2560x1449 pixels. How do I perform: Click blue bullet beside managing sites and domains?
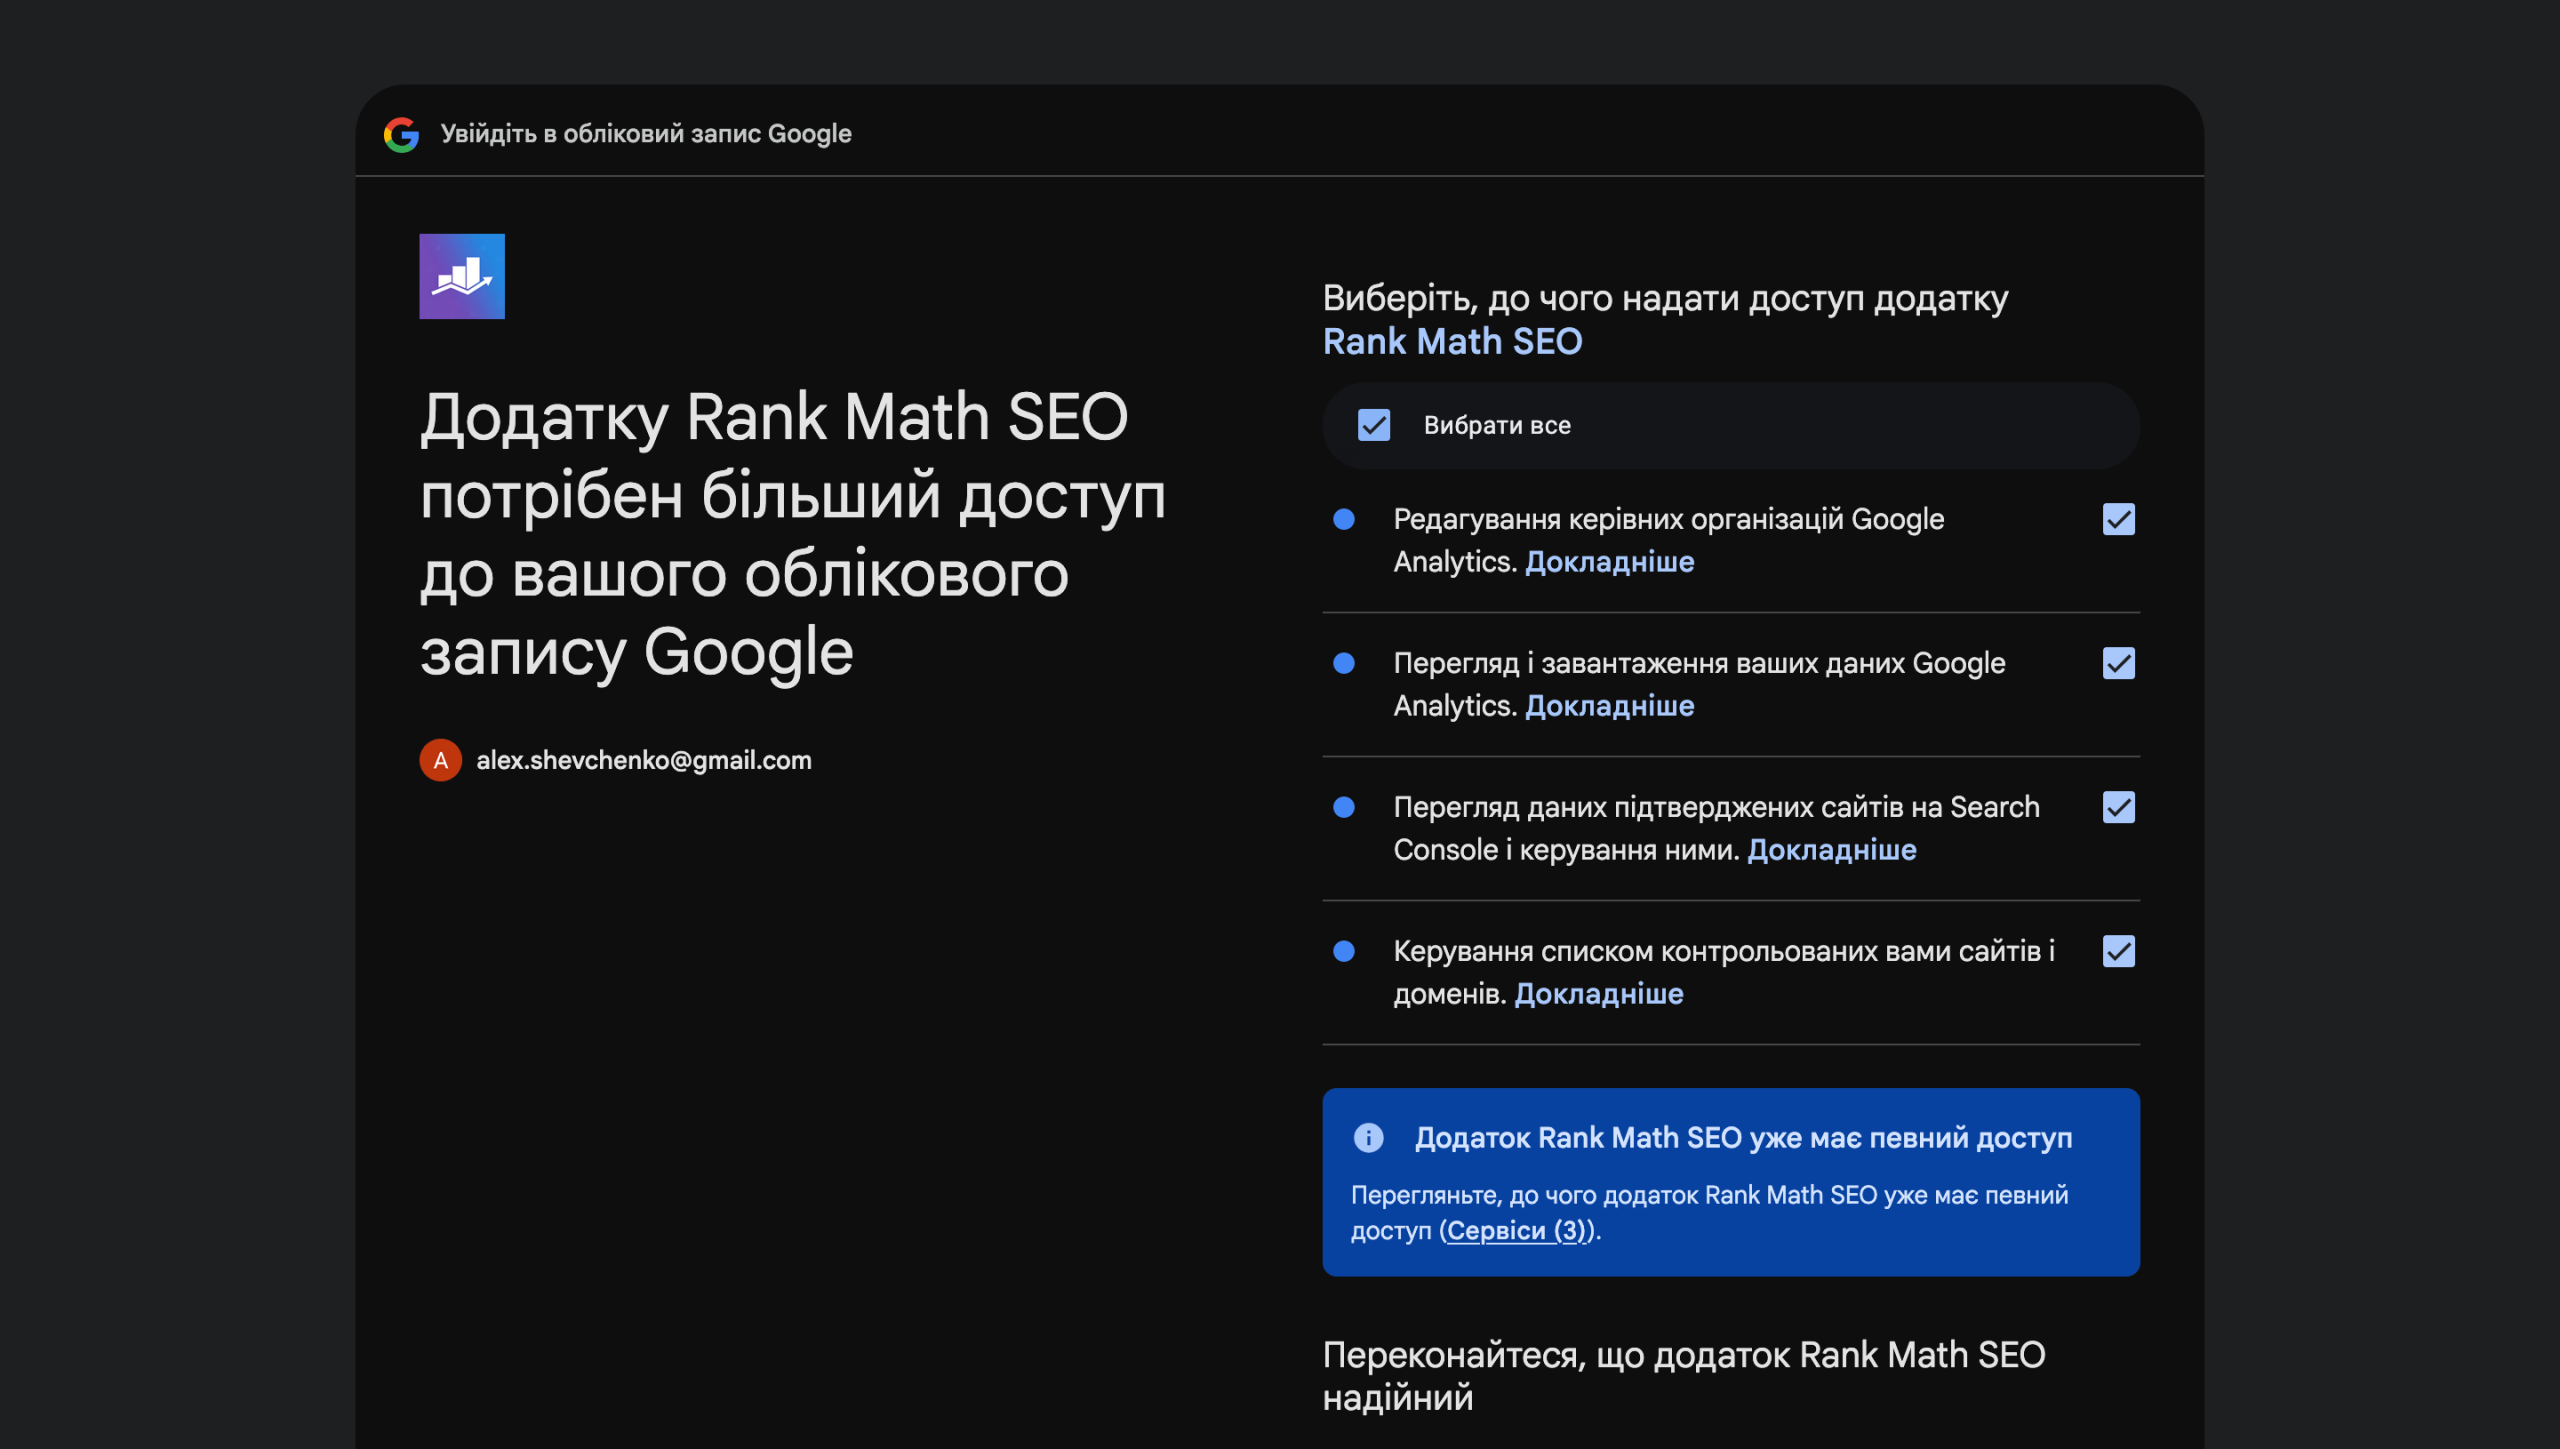tap(1344, 951)
